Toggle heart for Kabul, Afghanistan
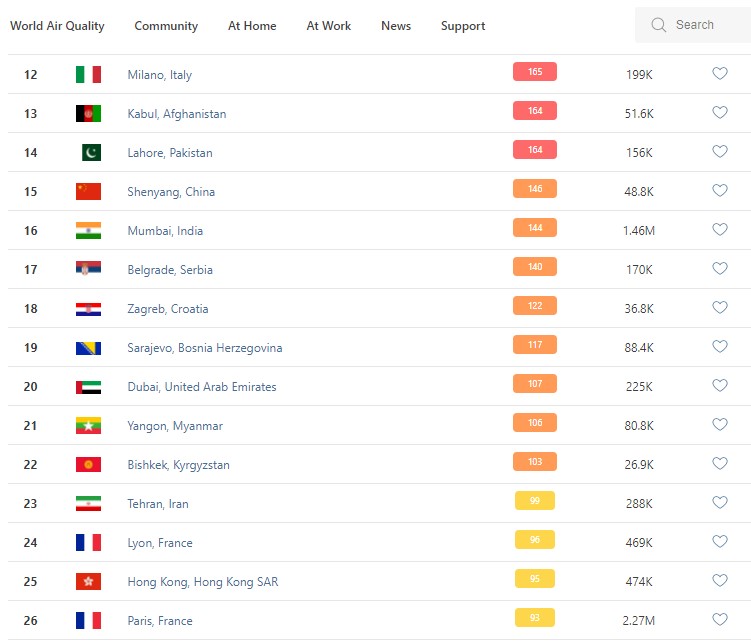Viewport: 751px width, 641px height. click(x=719, y=113)
